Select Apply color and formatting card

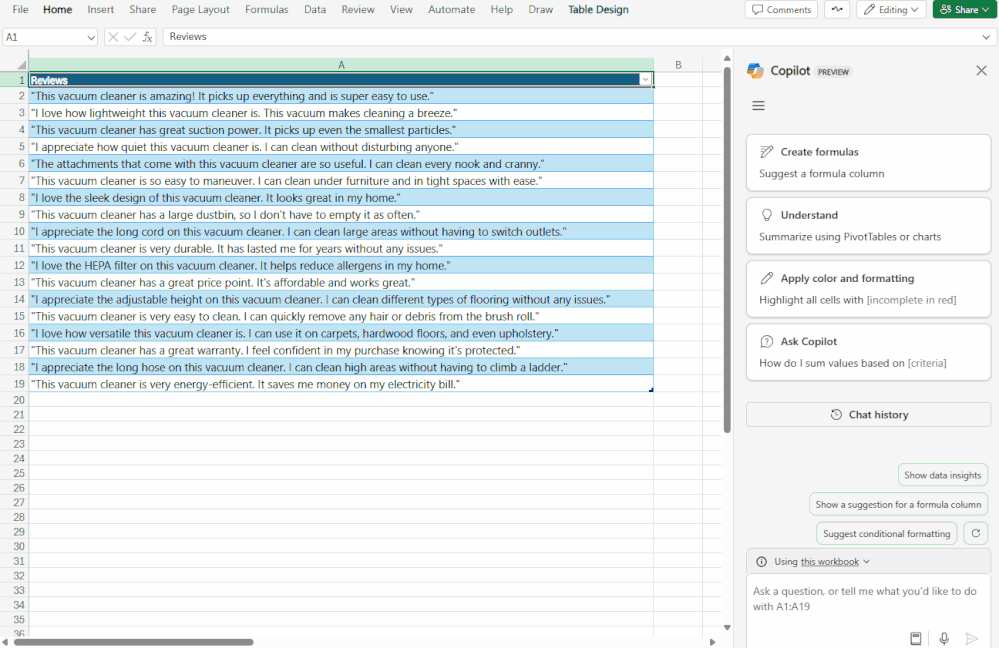[868, 289]
